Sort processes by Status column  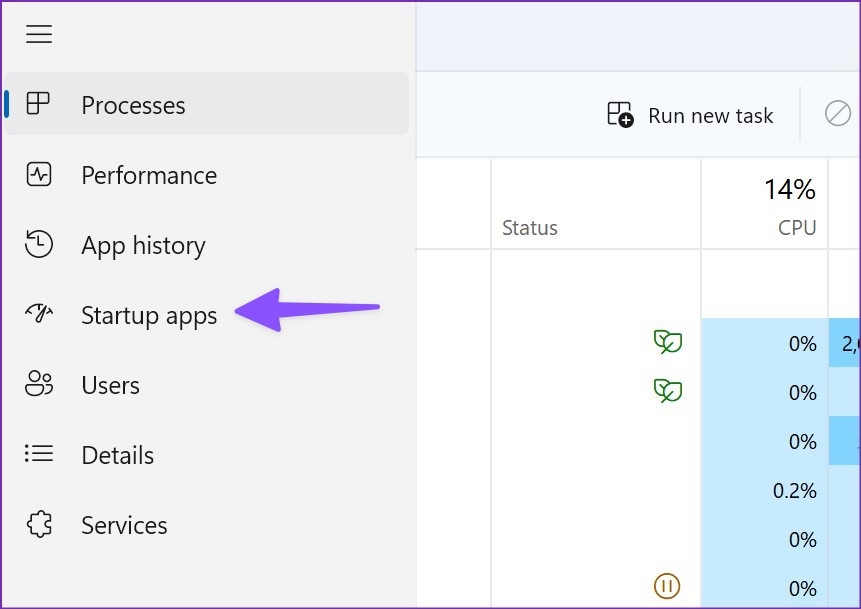530,228
